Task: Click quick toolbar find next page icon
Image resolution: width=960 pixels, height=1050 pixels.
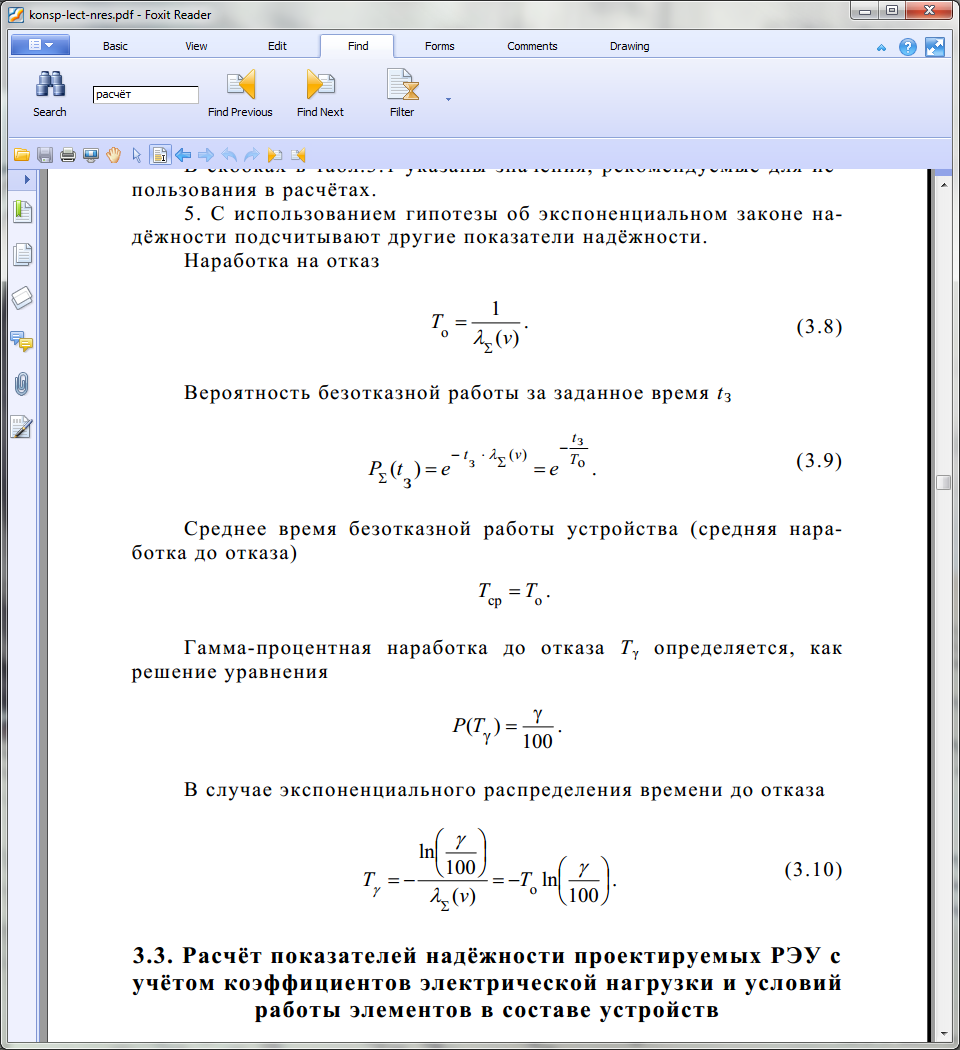Action: tap(274, 155)
